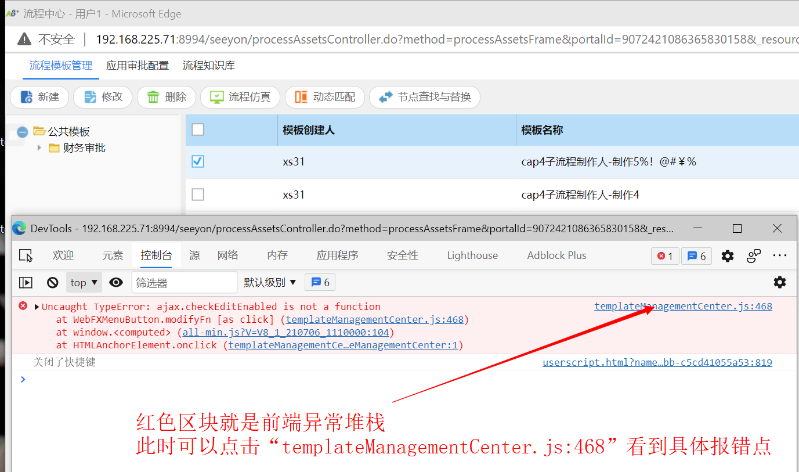Open stack trace link templateManagementCenter.js:468 in modifyFn line
Image resolution: width=799 pixels, height=472 pixels.
(x=375, y=320)
